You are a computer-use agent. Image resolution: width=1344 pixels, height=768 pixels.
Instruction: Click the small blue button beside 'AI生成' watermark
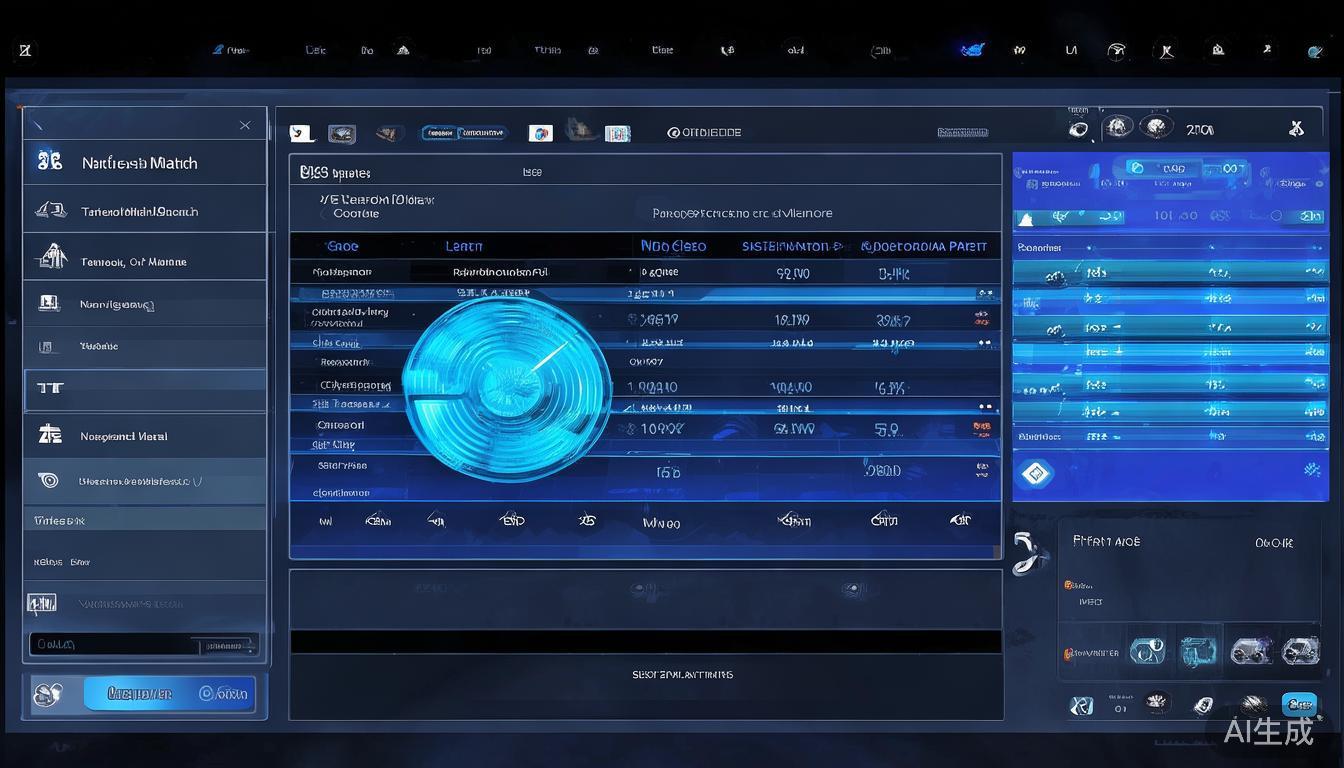[x=1299, y=704]
